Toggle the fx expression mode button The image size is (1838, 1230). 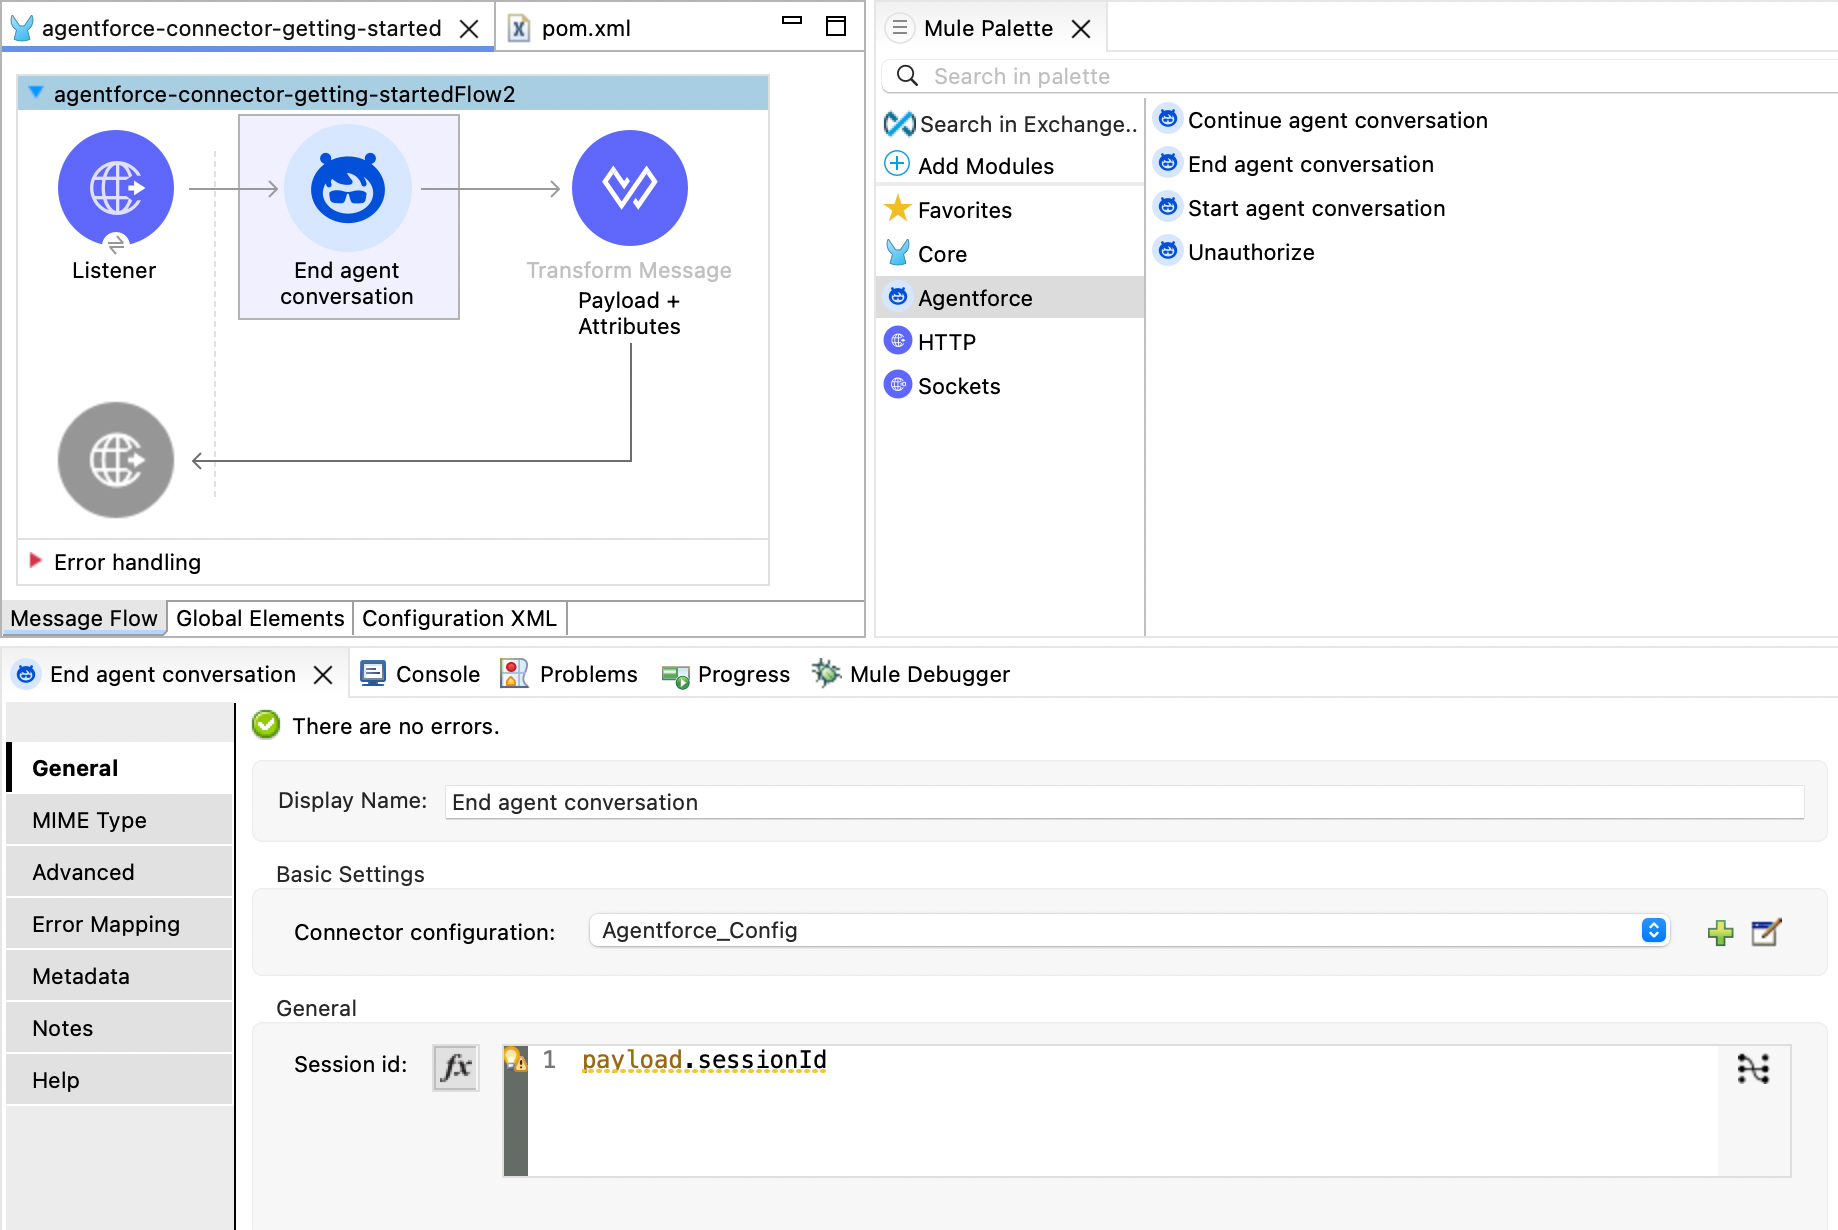coord(456,1067)
